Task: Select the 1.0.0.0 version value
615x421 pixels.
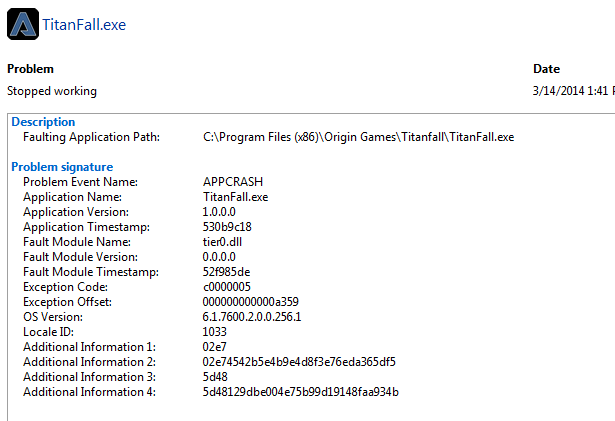Action: pyautogui.click(x=219, y=212)
